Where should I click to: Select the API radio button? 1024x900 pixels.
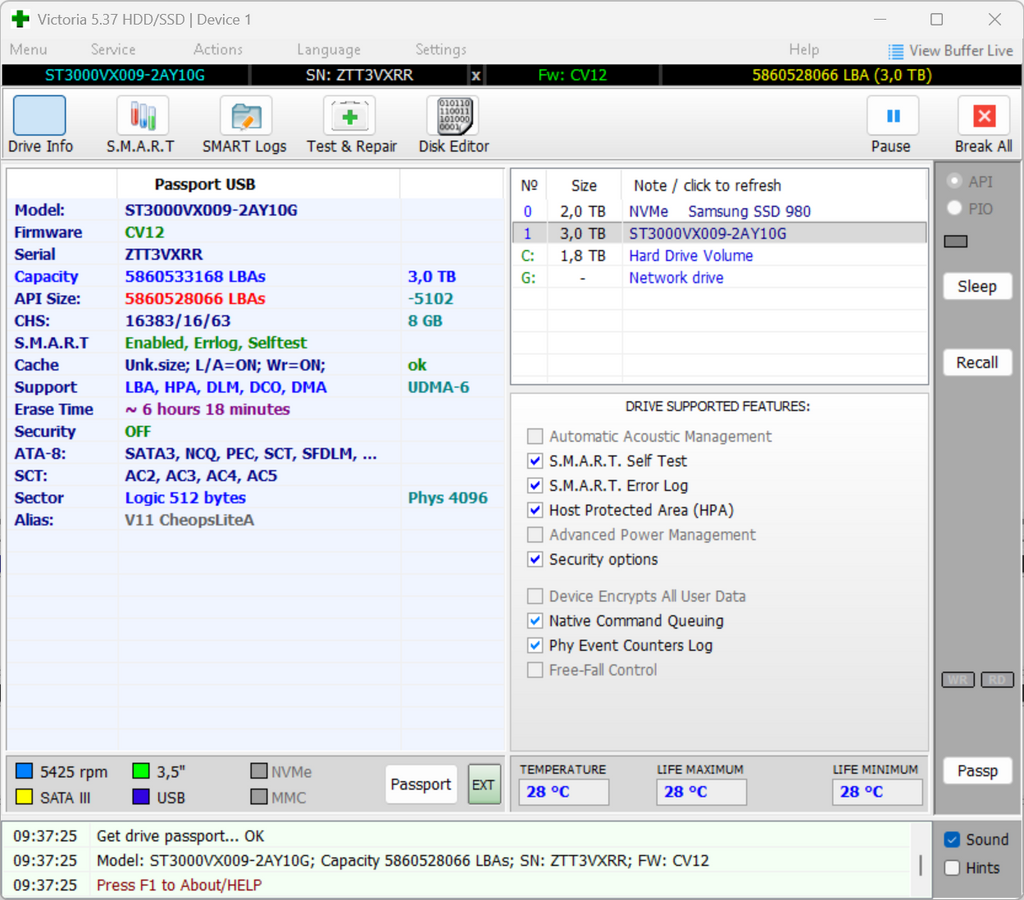click(x=955, y=182)
